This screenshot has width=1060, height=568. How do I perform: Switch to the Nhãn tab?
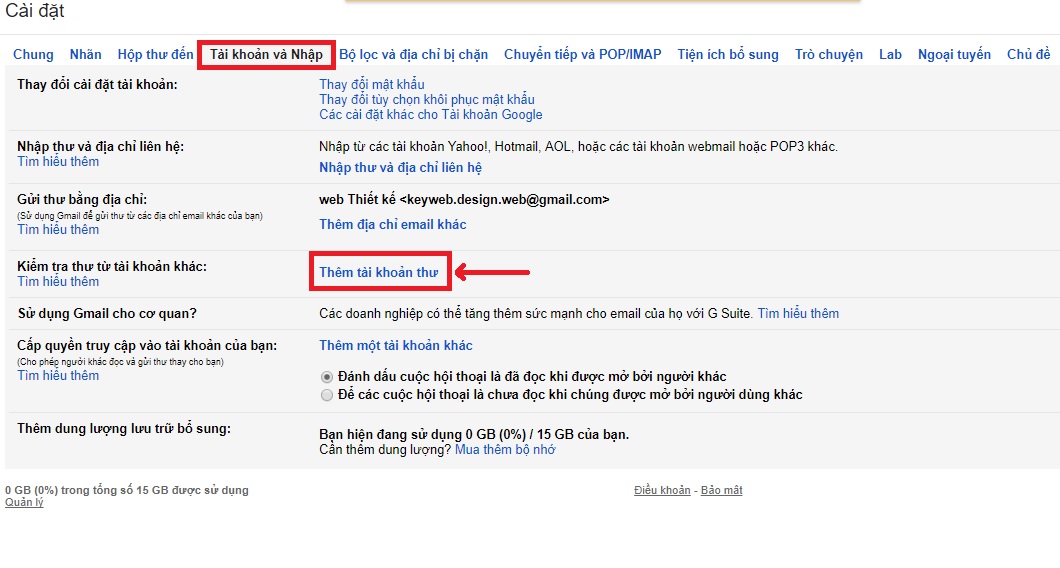coord(85,55)
